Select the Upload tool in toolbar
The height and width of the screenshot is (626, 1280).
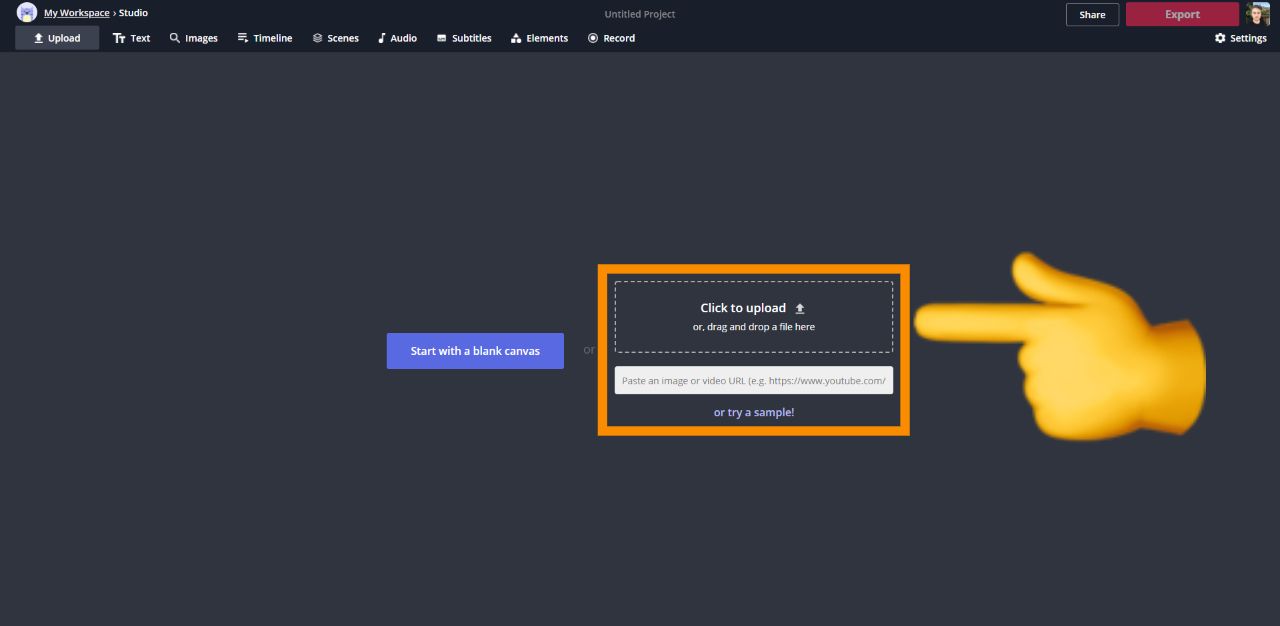(57, 38)
